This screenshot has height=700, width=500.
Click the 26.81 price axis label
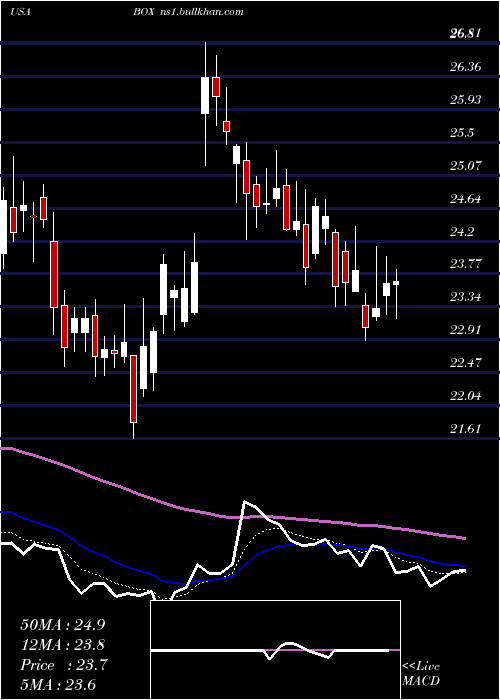tap(466, 33)
